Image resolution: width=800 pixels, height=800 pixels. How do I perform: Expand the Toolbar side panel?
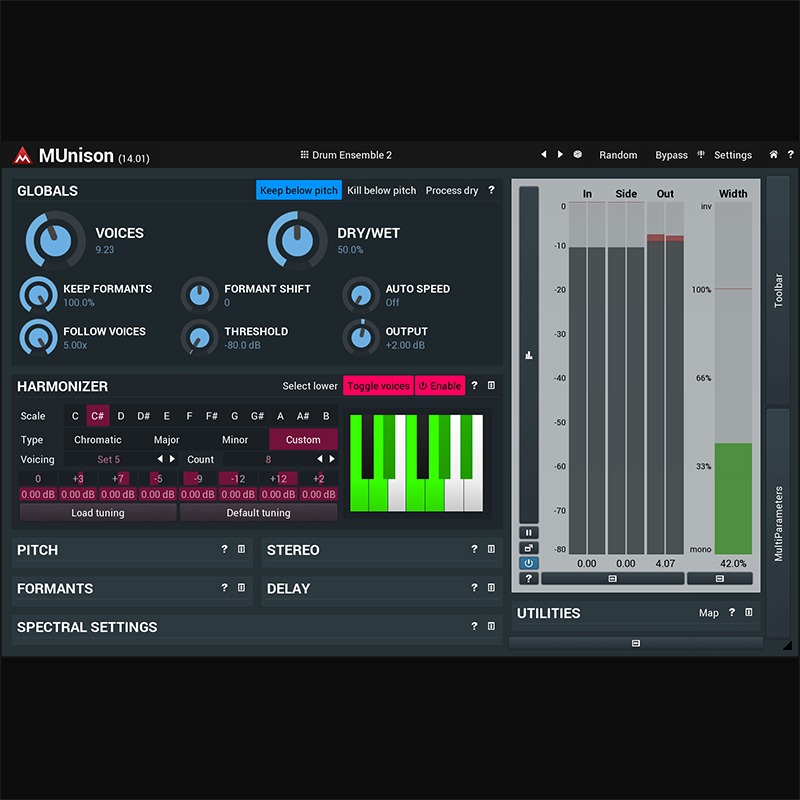(778, 290)
